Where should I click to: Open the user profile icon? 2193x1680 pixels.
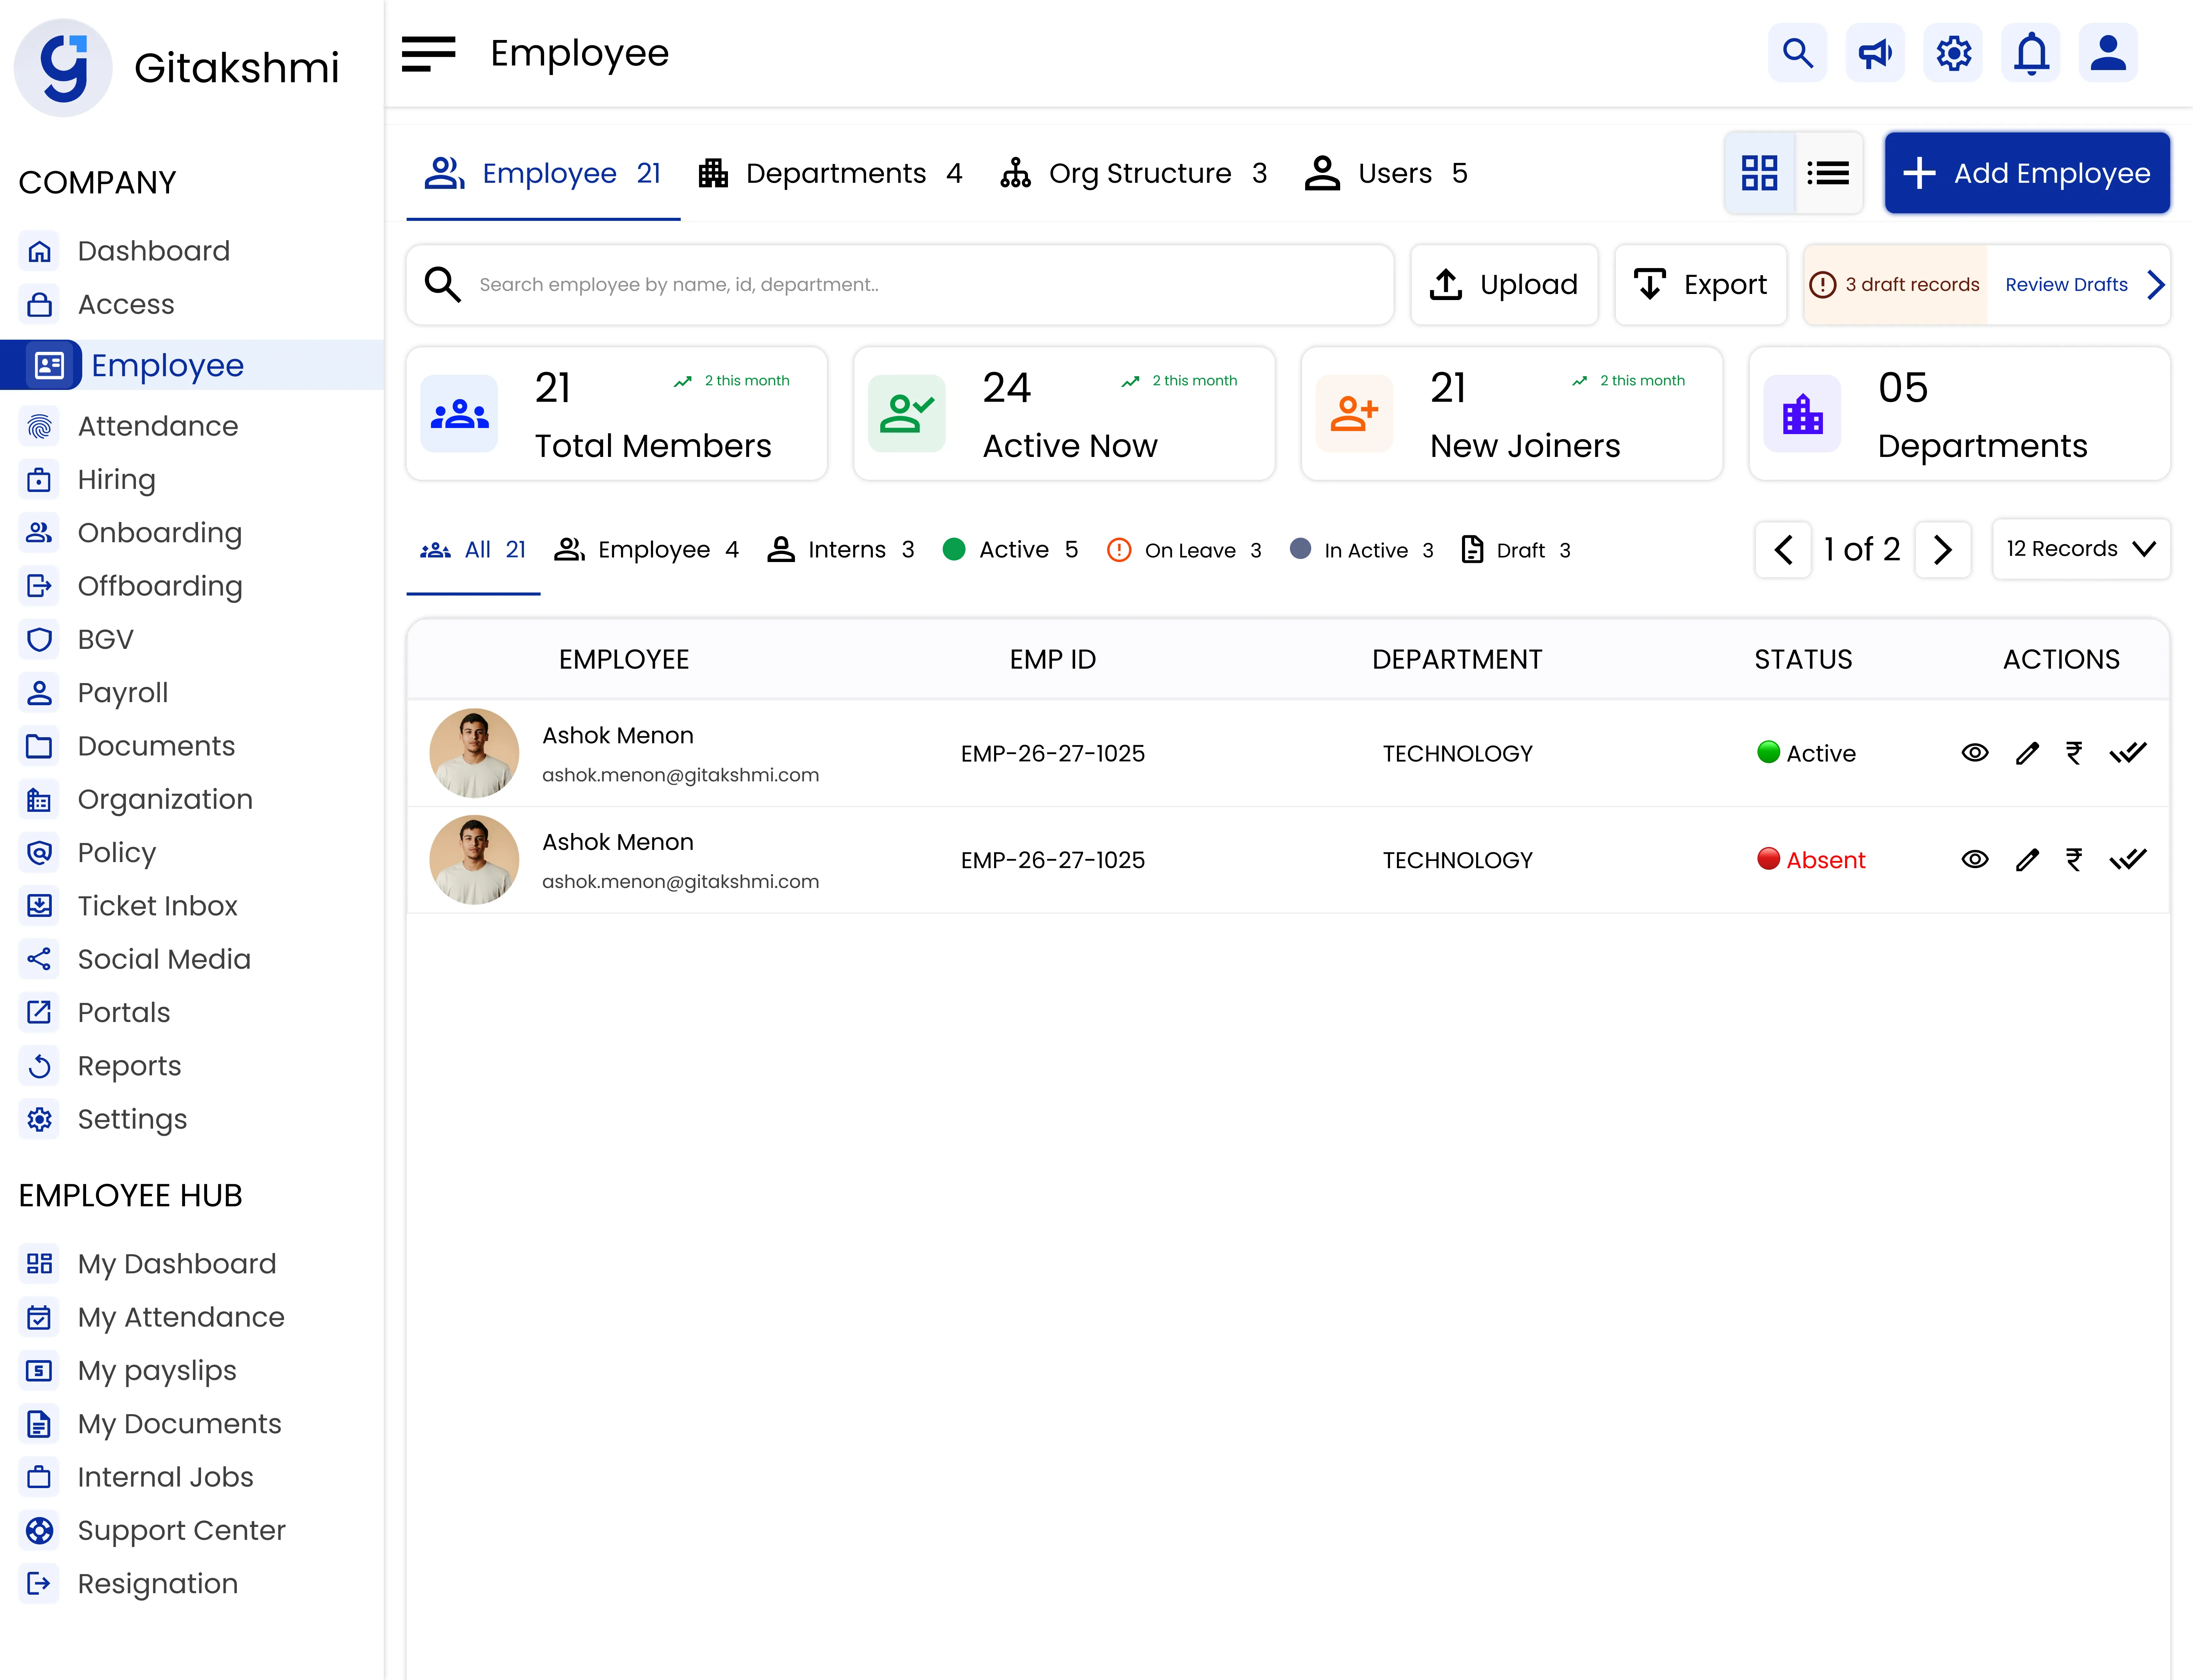(x=2108, y=53)
